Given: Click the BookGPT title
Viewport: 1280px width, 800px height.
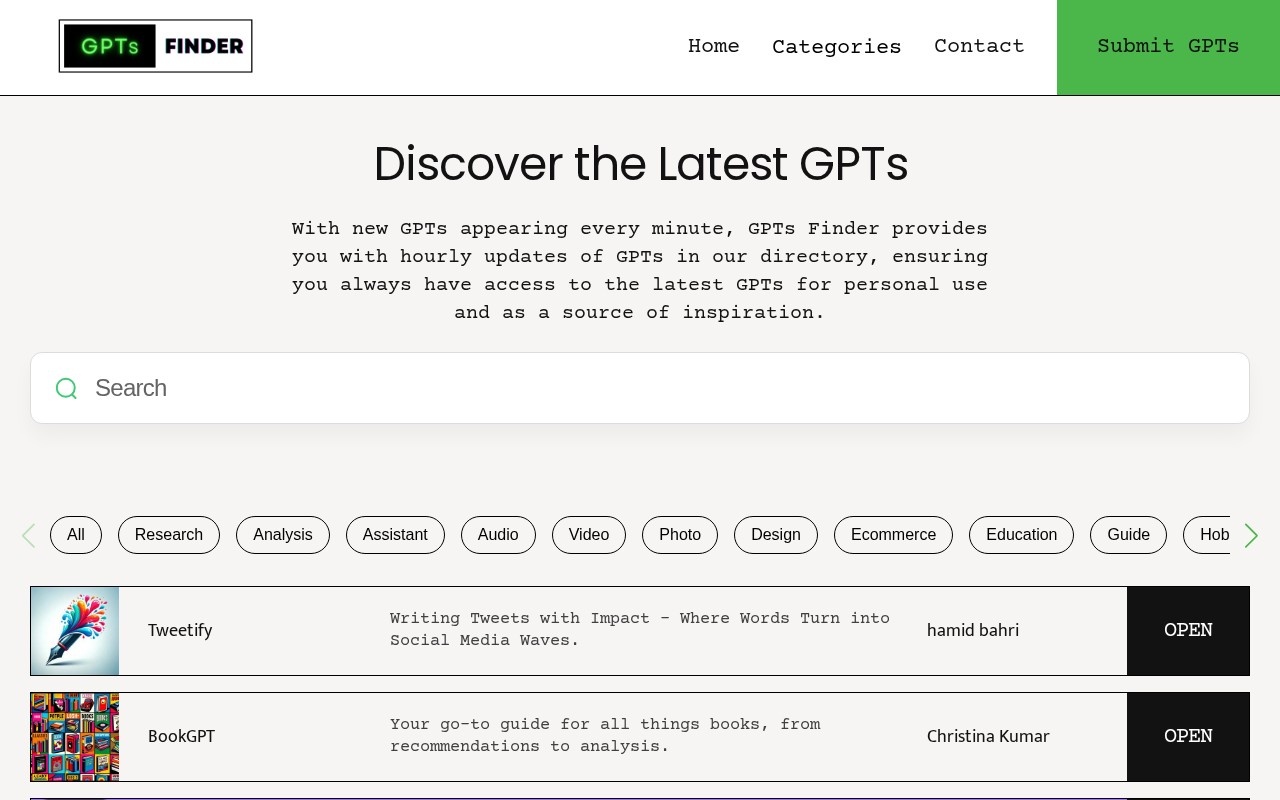Looking at the screenshot, I should coord(181,737).
